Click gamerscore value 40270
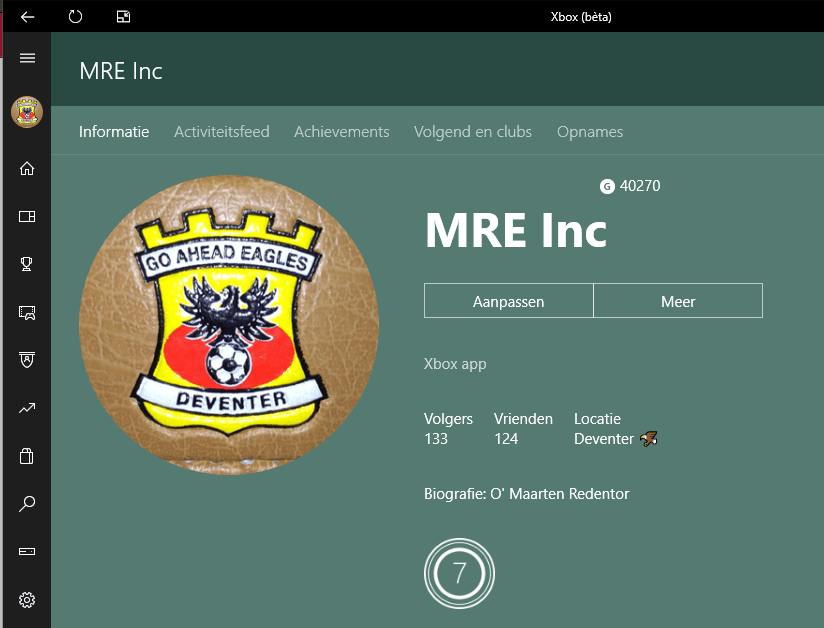This screenshot has width=824, height=628. tap(640, 186)
